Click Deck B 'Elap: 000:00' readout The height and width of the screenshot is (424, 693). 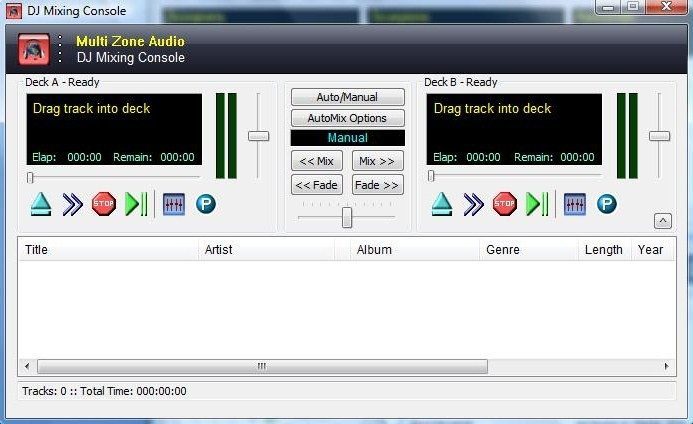467,157
